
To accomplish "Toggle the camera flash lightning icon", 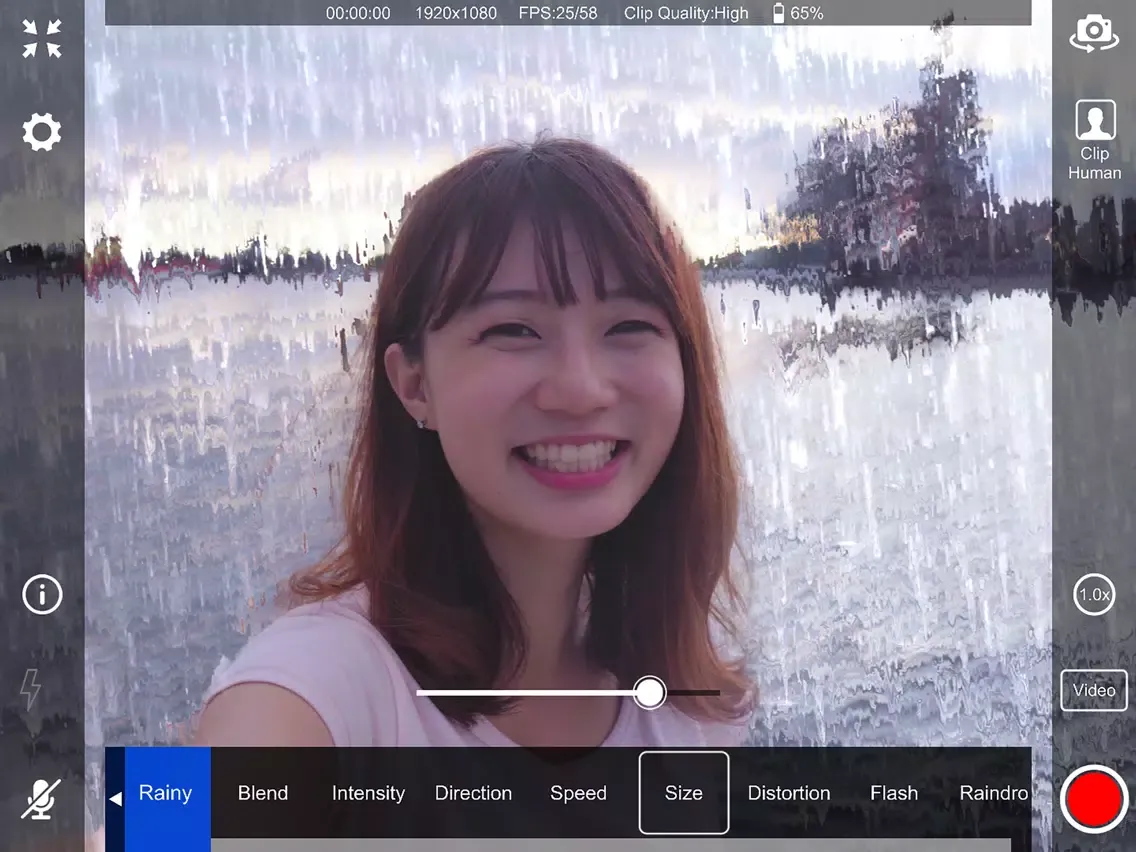I will pyautogui.click(x=31, y=689).
